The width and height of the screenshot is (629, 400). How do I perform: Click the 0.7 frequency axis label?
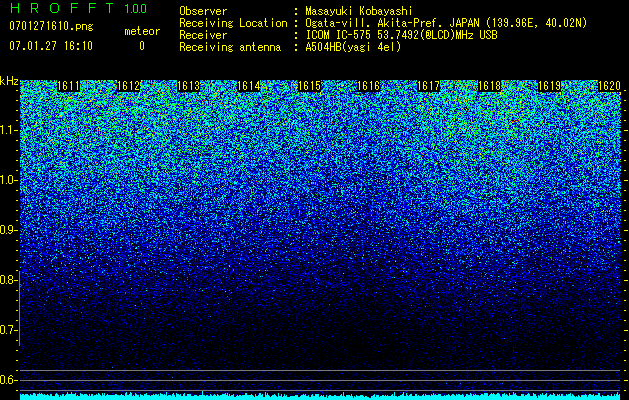tap(8, 330)
